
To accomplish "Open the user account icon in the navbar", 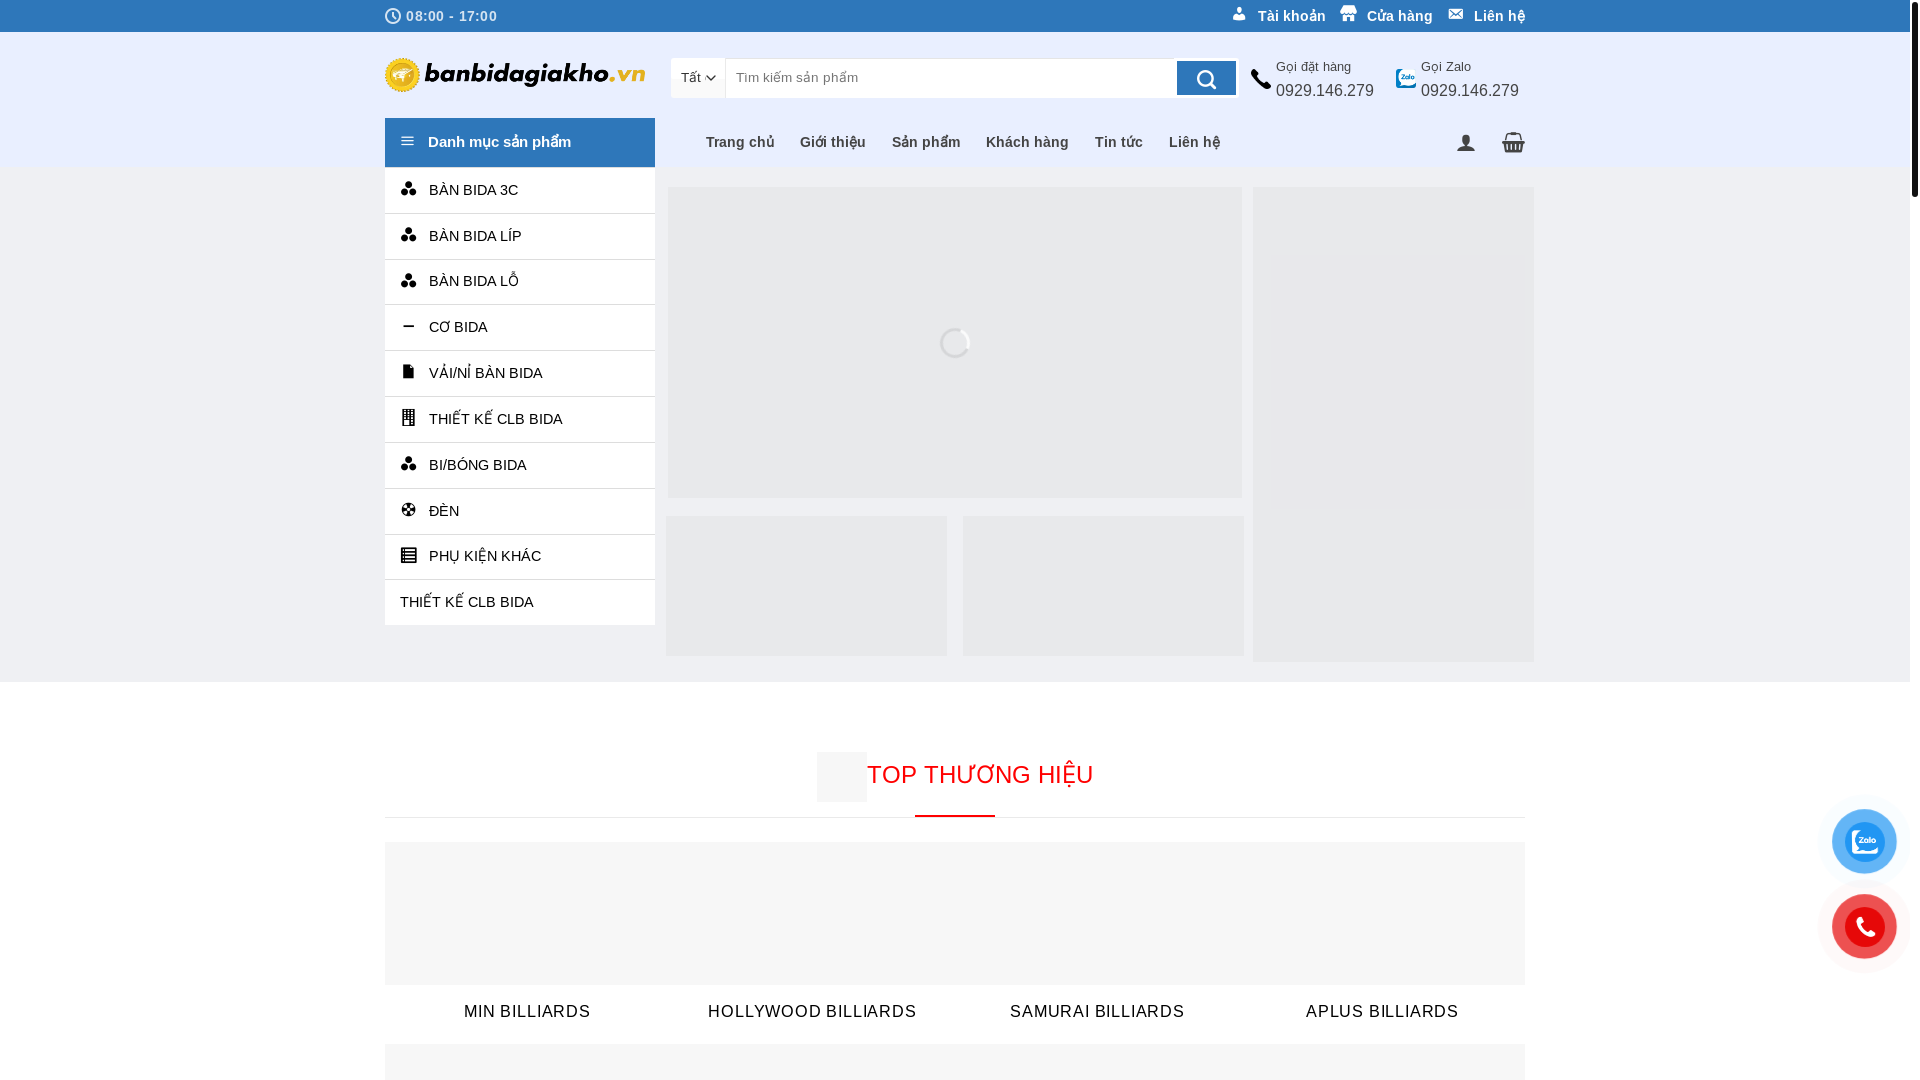I will pyautogui.click(x=1466, y=143).
